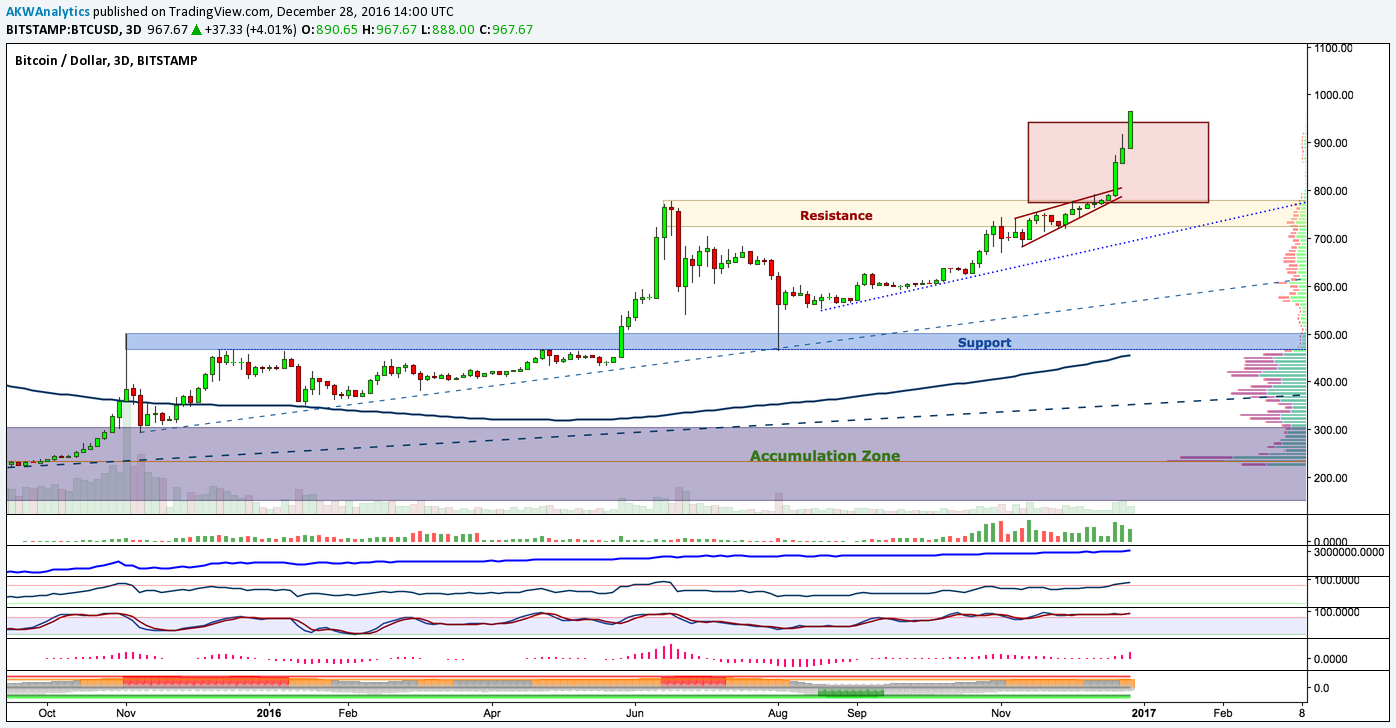Click the 2017 label on the time axis
The width and height of the screenshot is (1396, 728).
tap(1144, 714)
